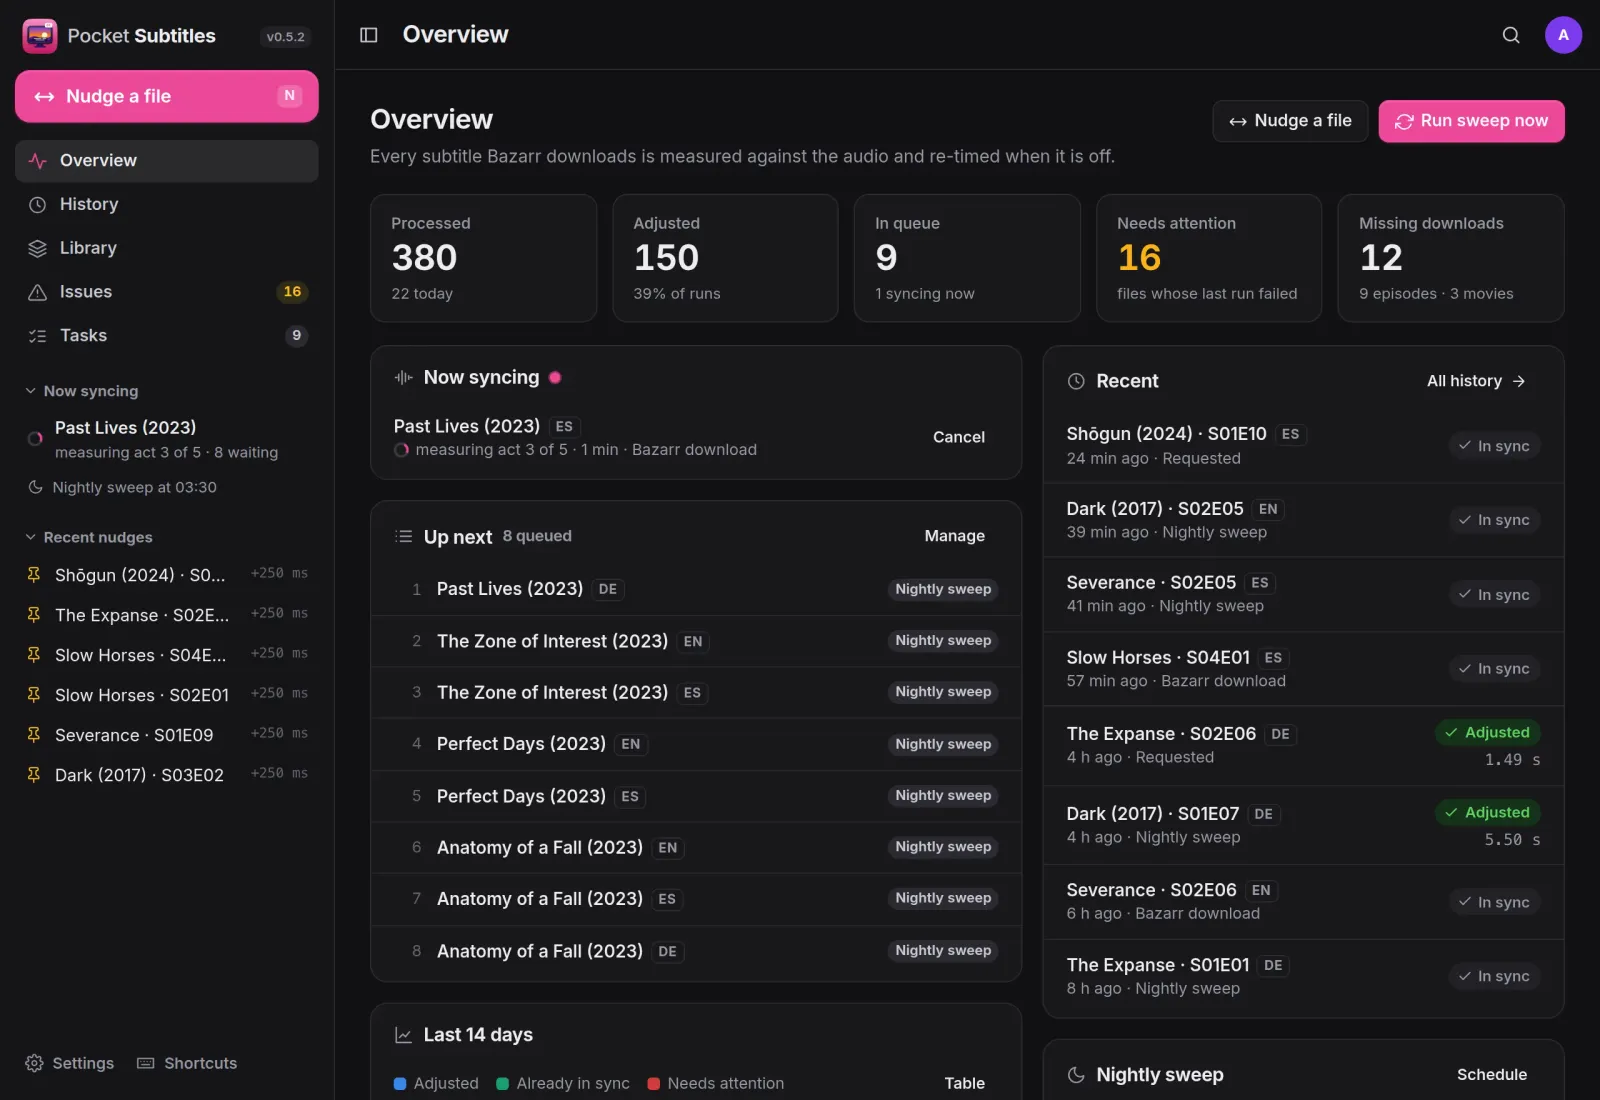
Task: Click the nudge icon beside Shōgun (2024) in sidebar
Action: point(34,574)
